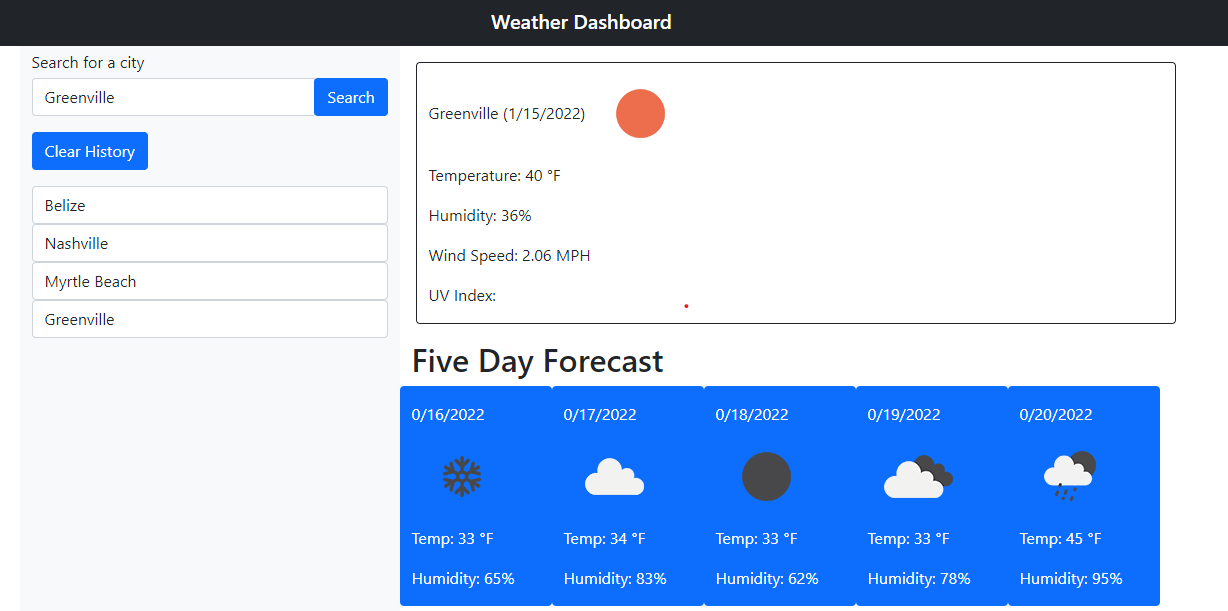Click the 0/17/2022 forecast date
Viewport: 1228px width, 611px height.
click(600, 414)
